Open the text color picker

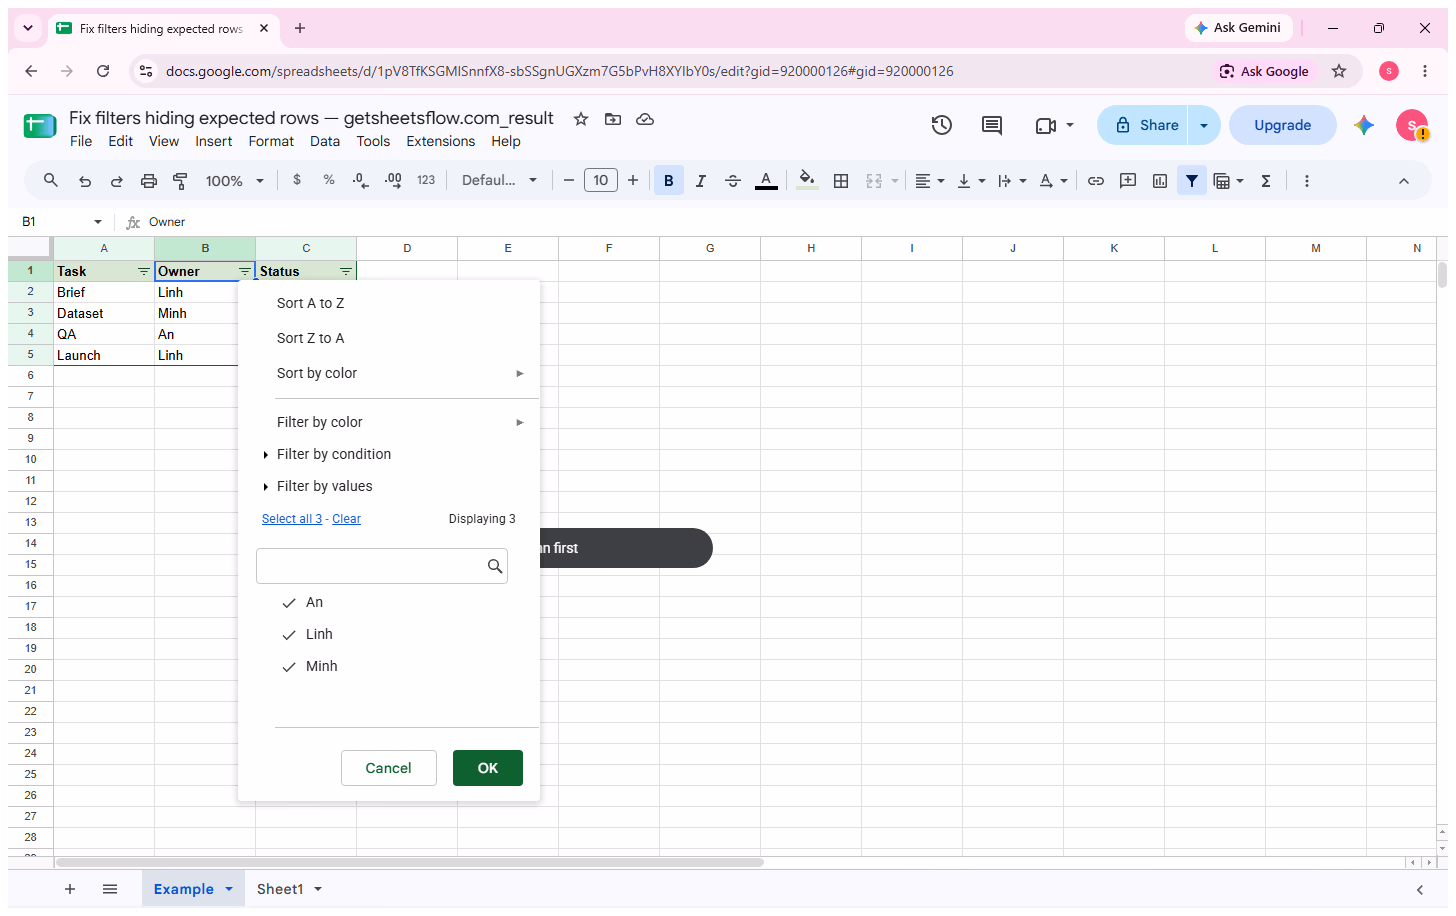[766, 181]
